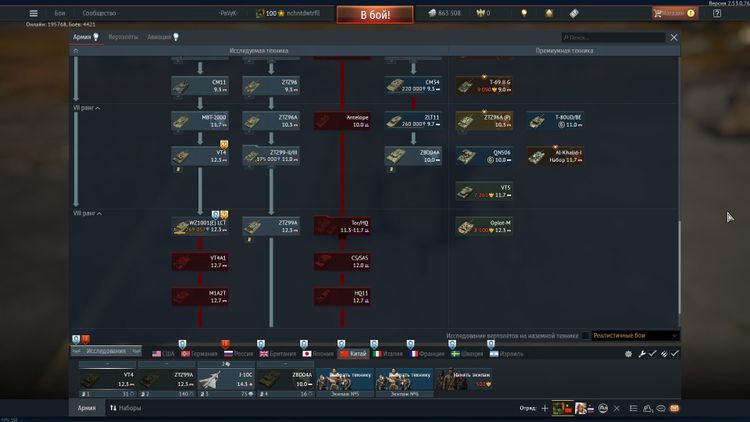750x422 pixels.
Task: Switch to the Вертолёты tab
Action: pos(122,36)
